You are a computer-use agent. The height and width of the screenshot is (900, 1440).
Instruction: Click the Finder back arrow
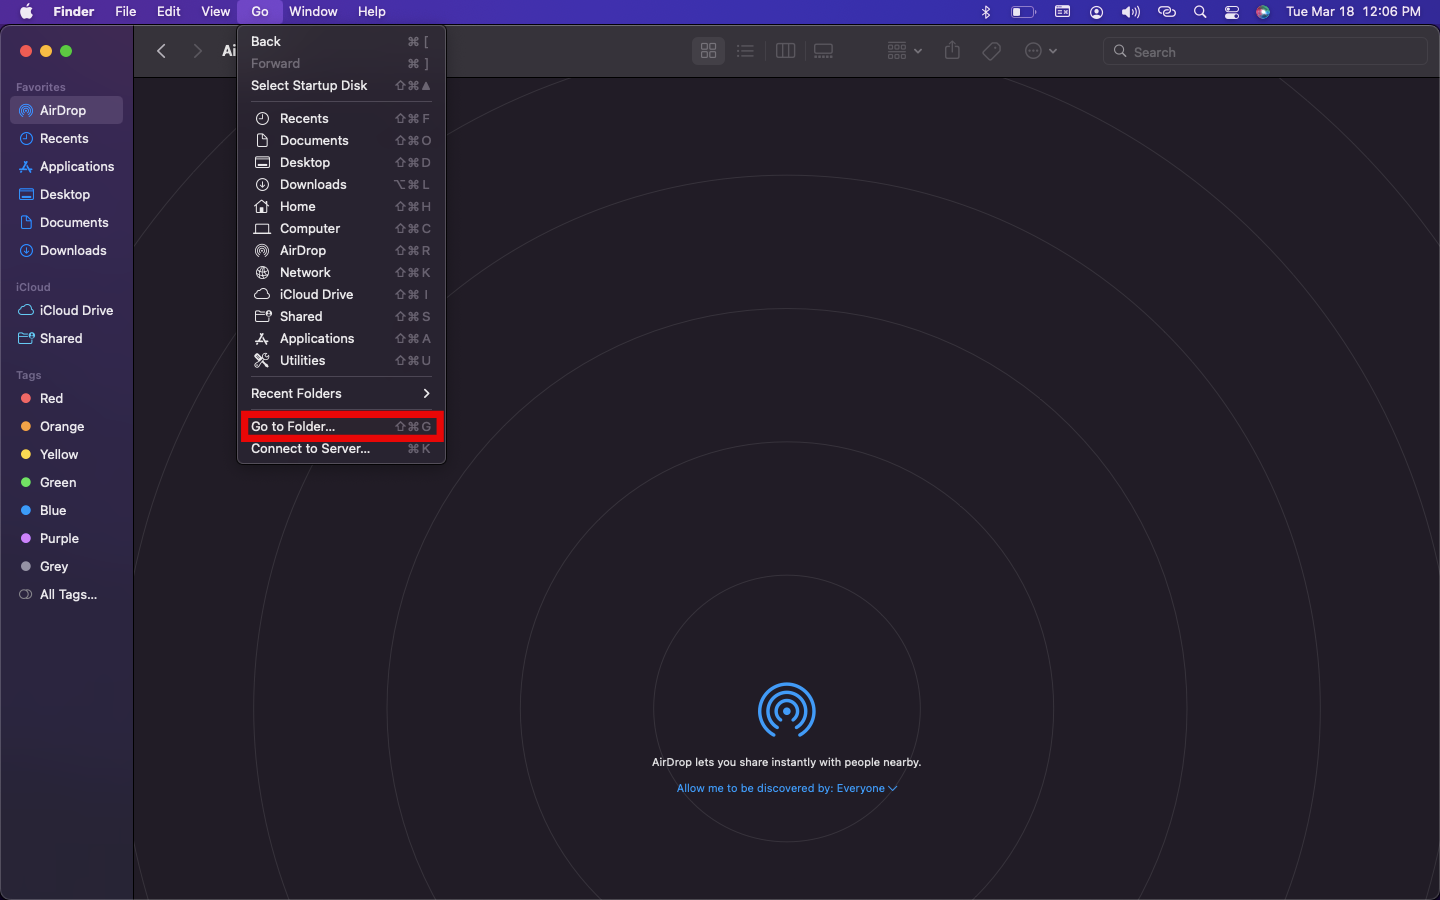161,51
